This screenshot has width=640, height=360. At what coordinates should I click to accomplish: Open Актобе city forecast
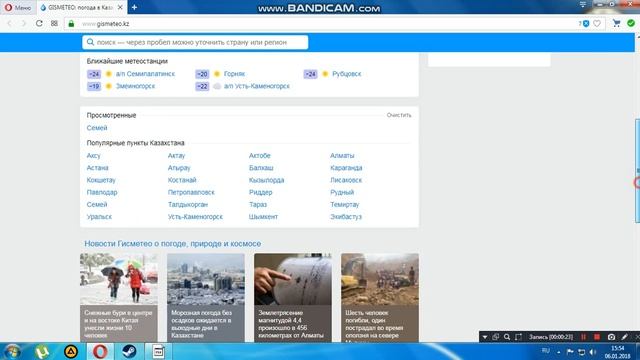coord(260,156)
